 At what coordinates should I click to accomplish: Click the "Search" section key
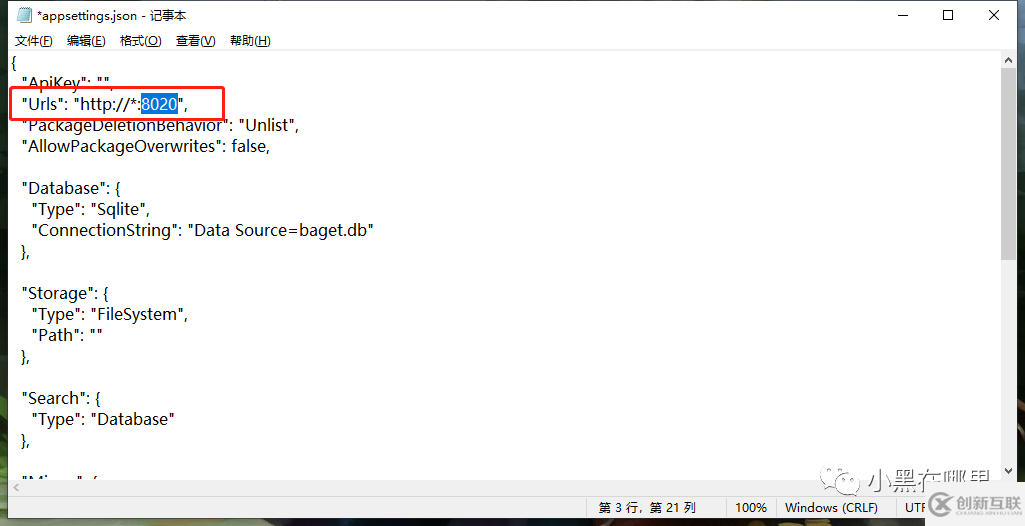click(x=54, y=398)
